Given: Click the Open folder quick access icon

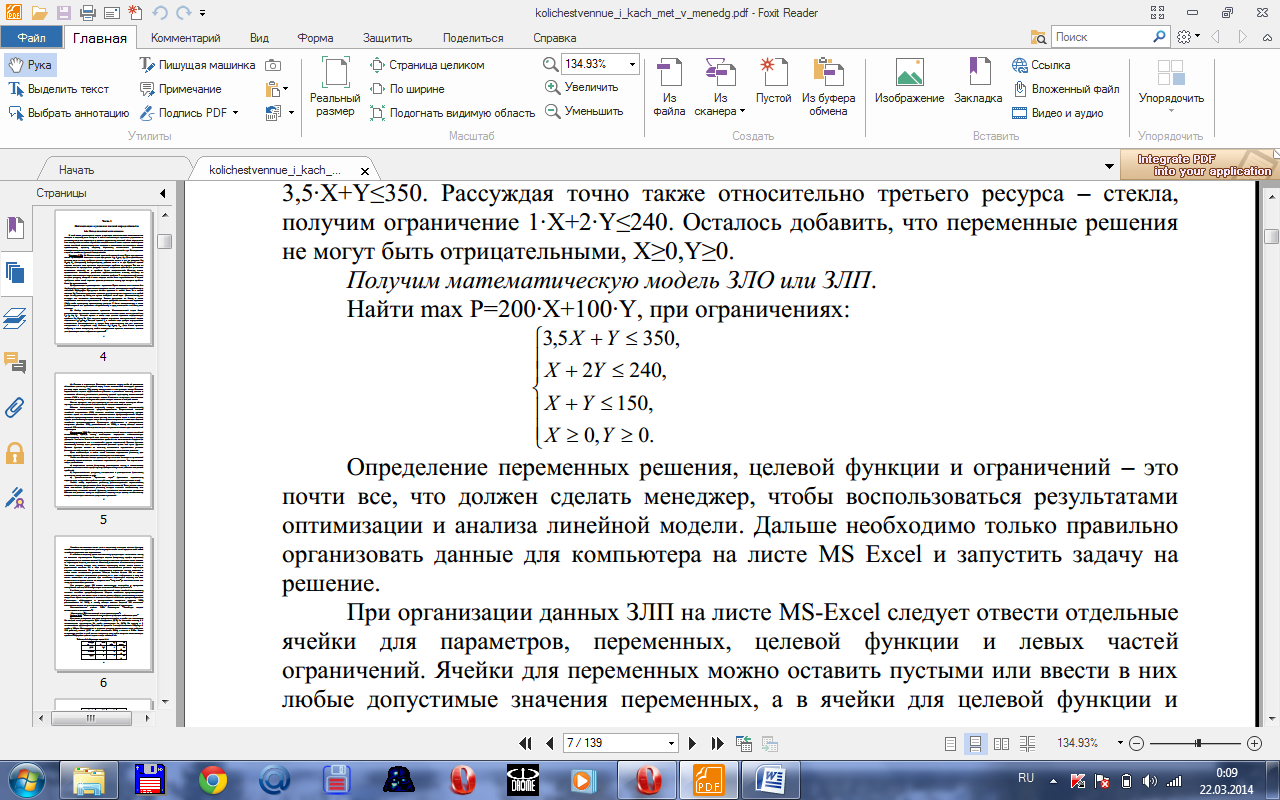Looking at the screenshot, I should 37,13.
